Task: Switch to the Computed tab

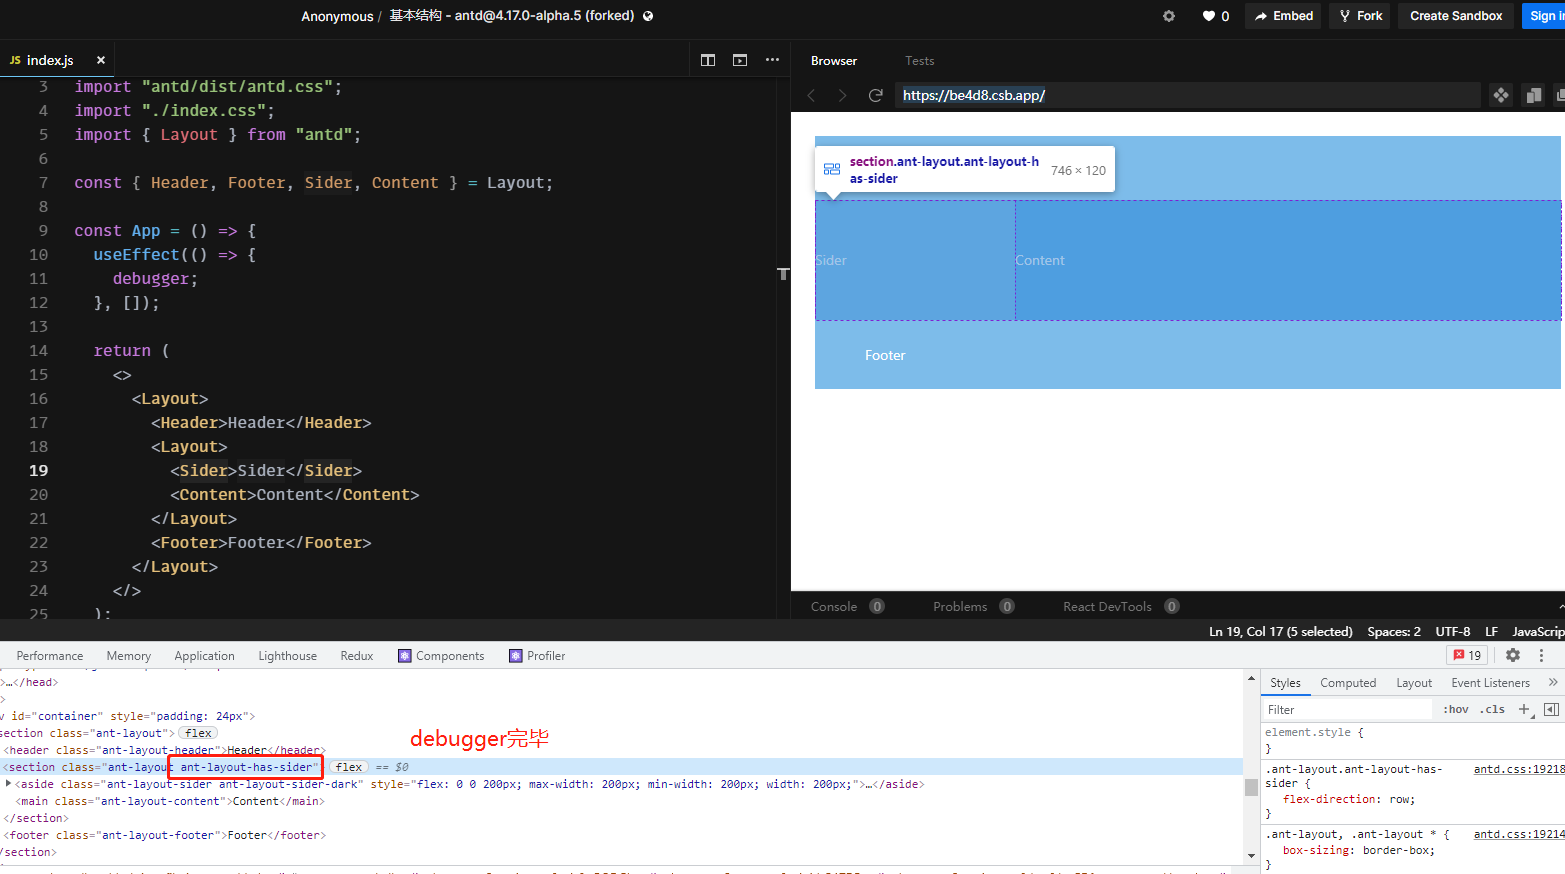Action: [x=1348, y=682]
